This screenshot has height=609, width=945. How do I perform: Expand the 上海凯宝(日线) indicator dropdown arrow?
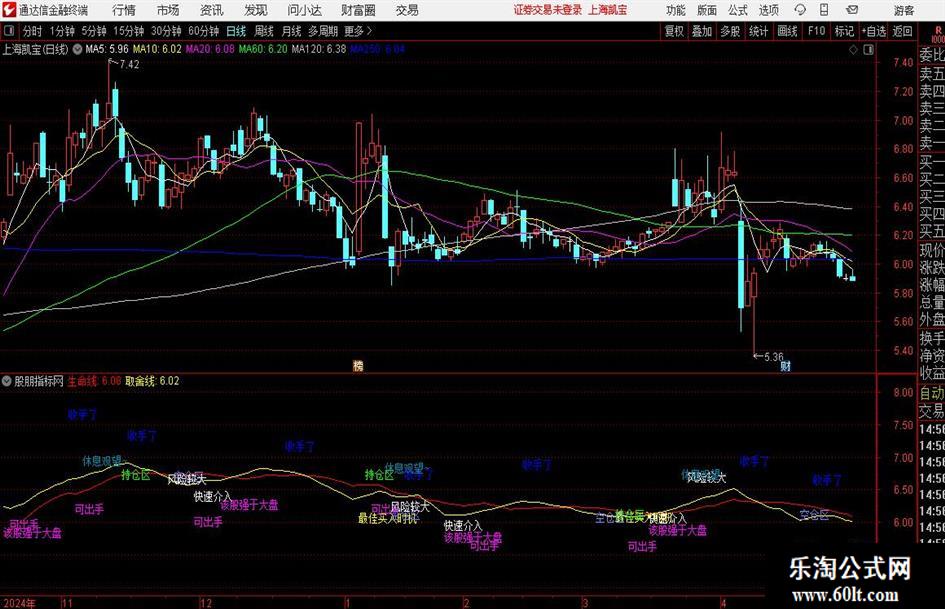(77, 49)
